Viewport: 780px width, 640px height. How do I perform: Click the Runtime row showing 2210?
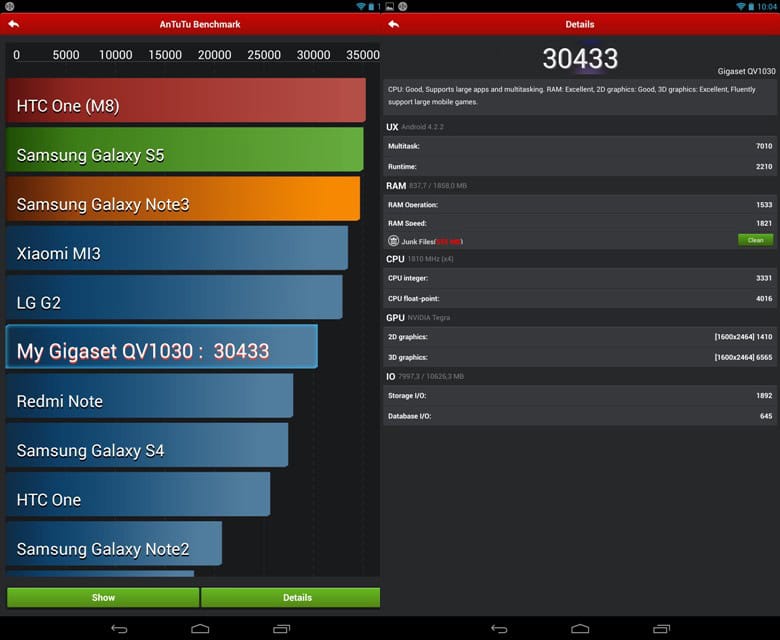click(580, 166)
